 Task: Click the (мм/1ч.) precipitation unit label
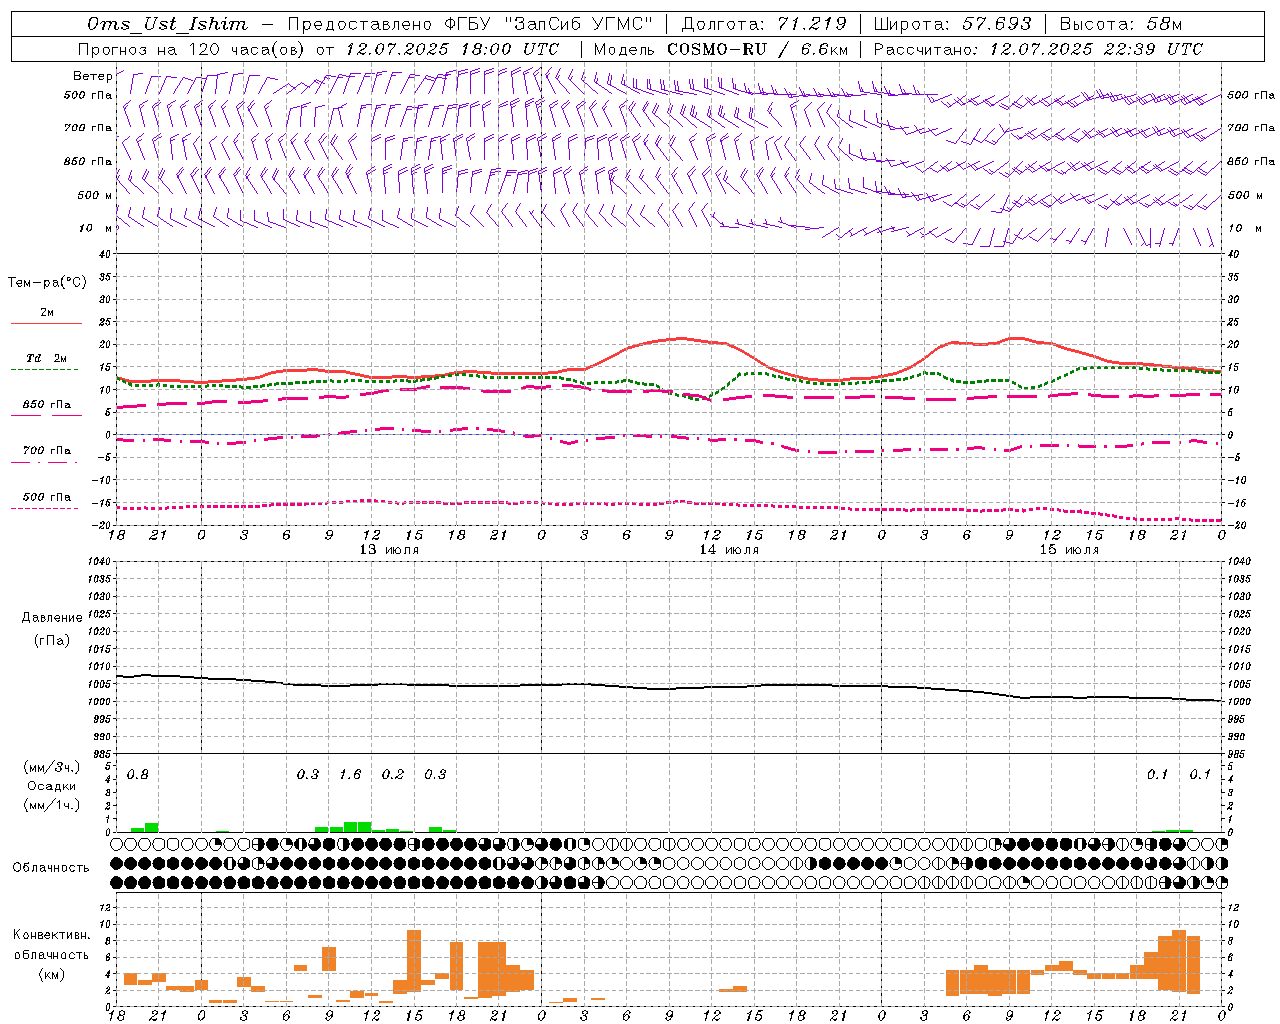pyautogui.click(x=52, y=805)
